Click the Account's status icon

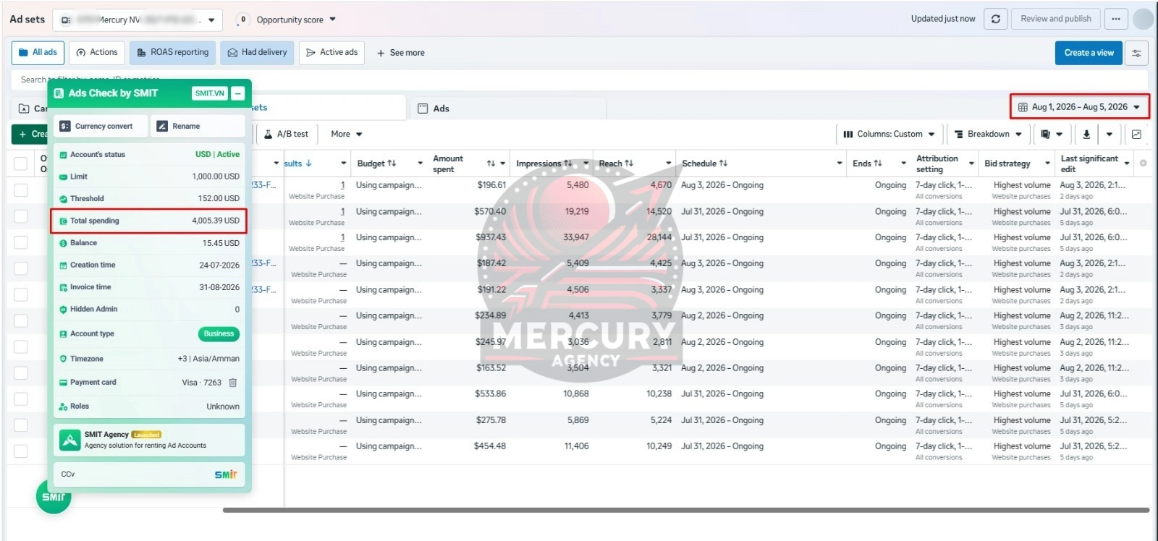pyautogui.click(x=64, y=155)
